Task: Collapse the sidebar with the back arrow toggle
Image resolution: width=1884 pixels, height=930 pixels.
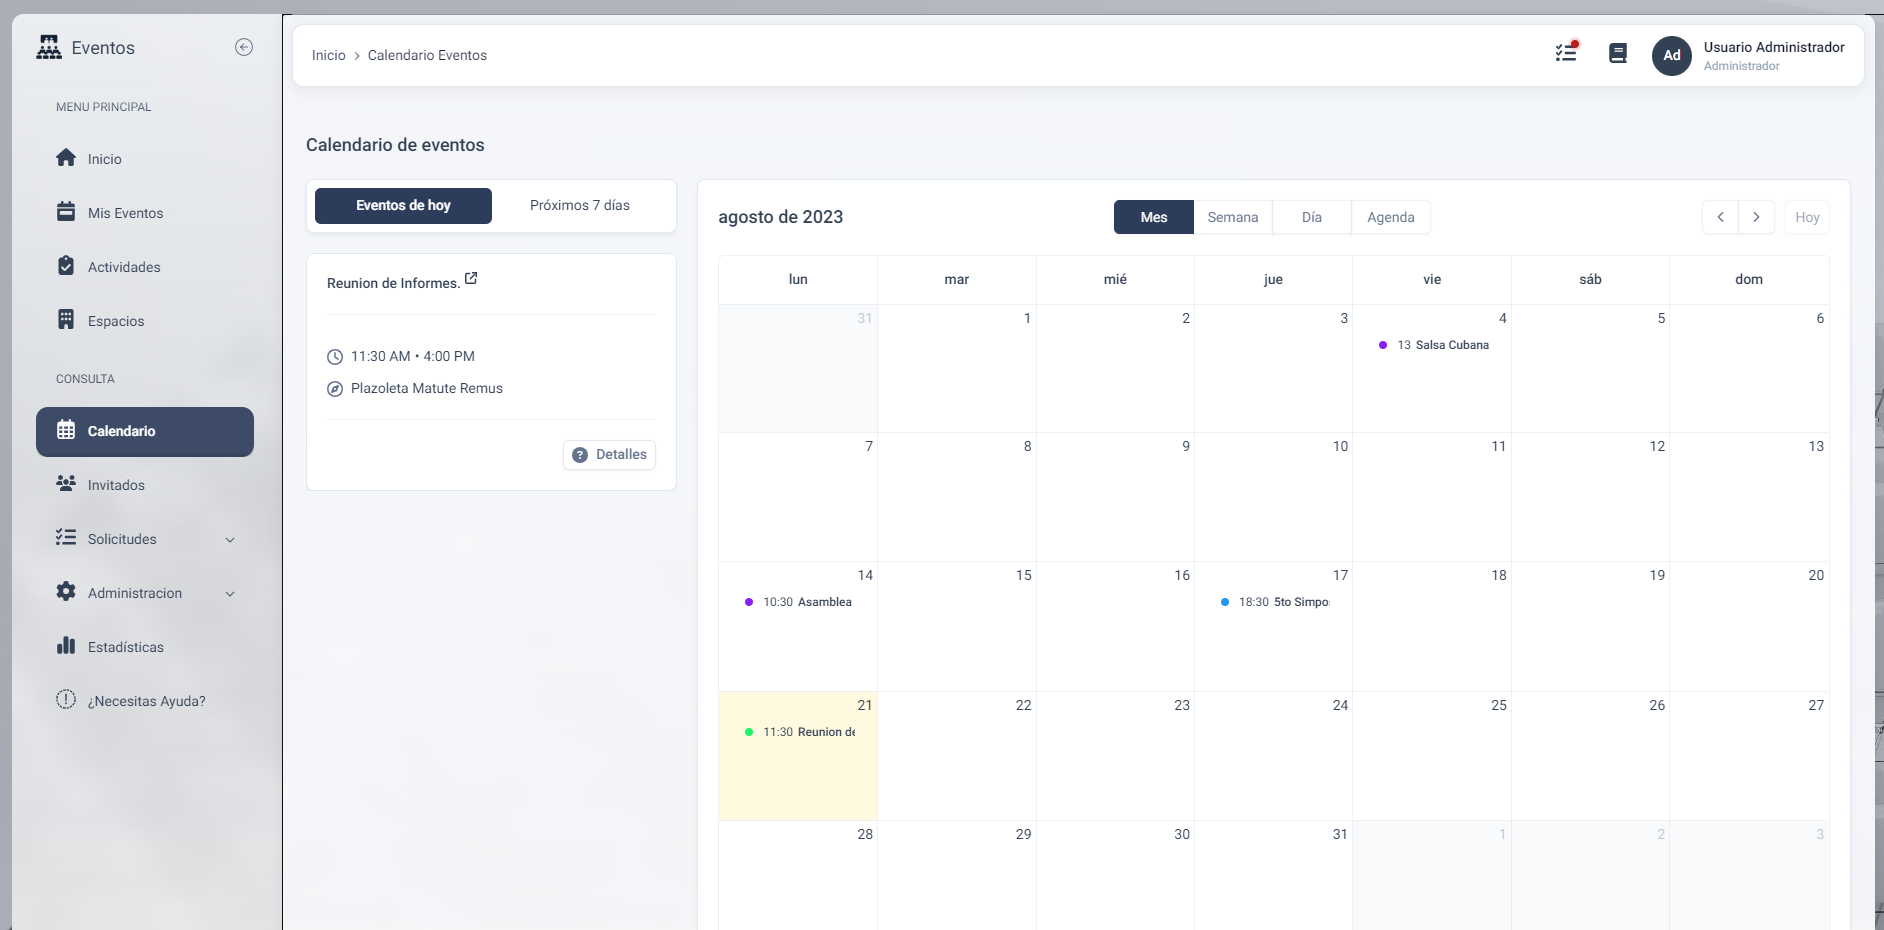Action: (243, 47)
